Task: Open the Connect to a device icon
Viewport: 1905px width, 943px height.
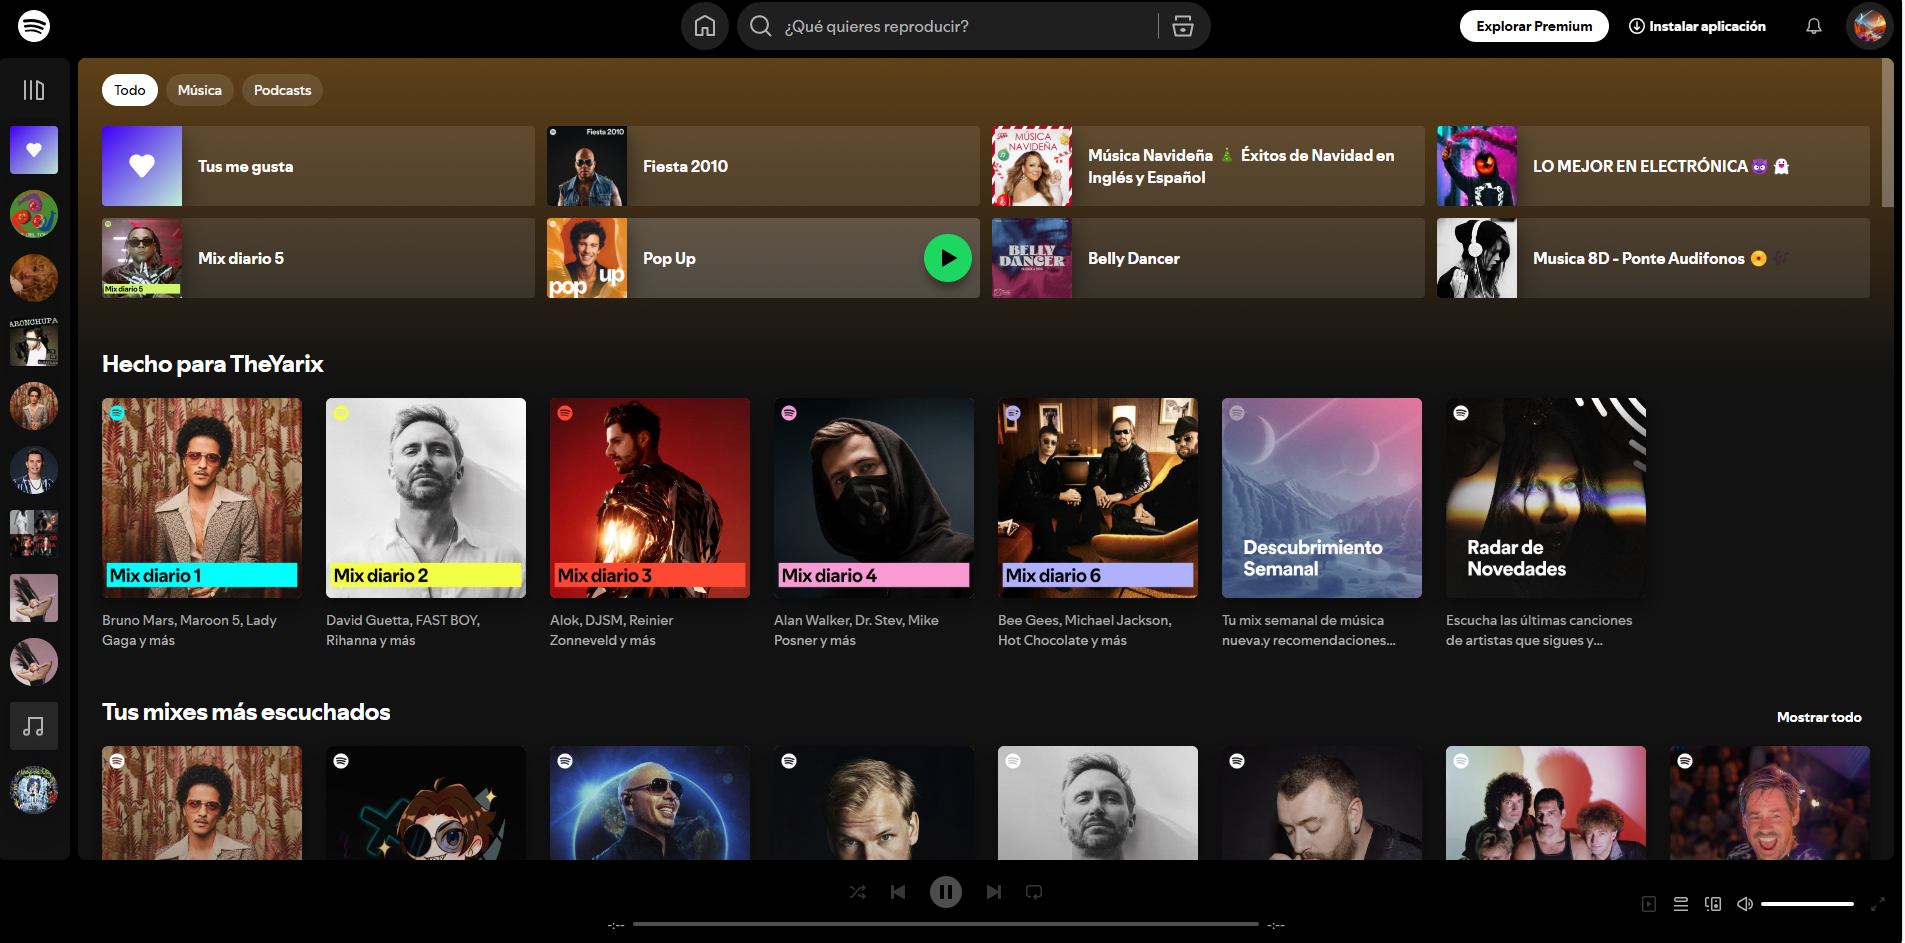Action: click(1712, 903)
